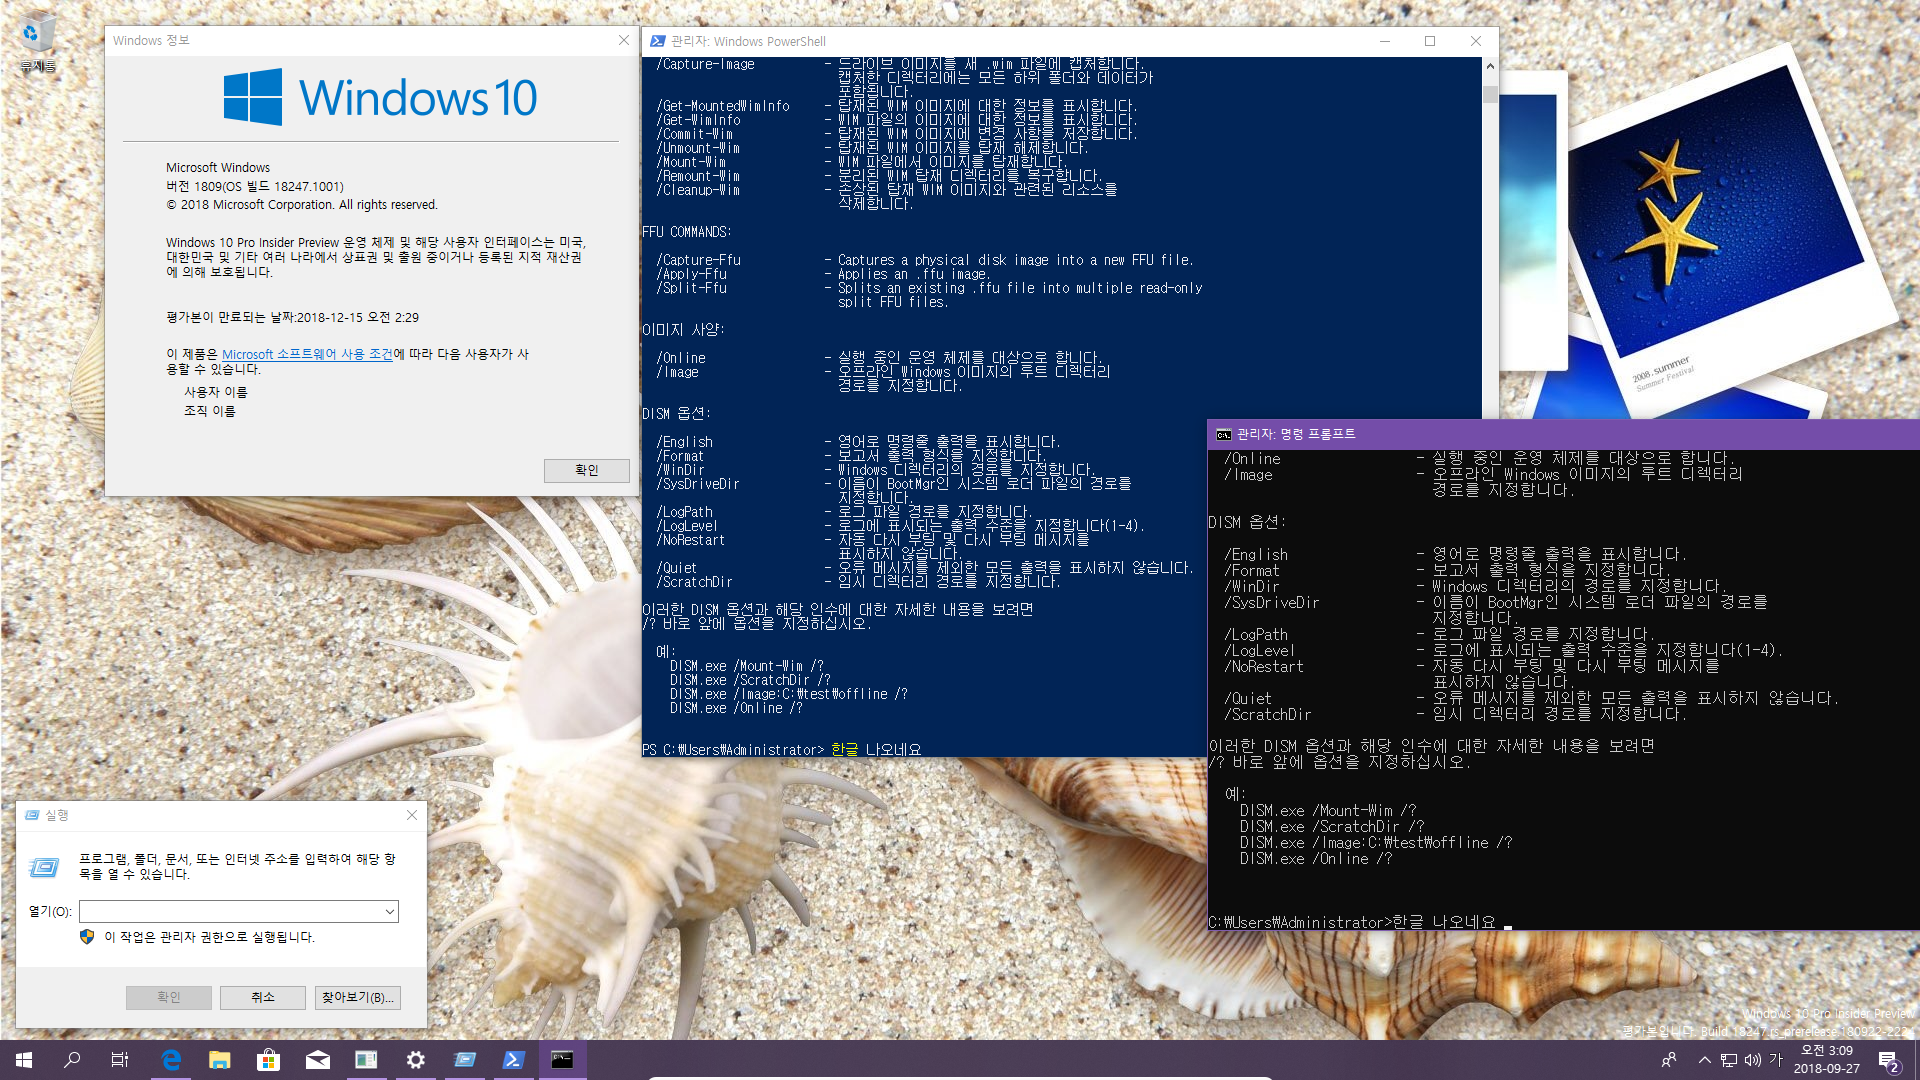The width and height of the screenshot is (1920, 1080).
Task: Click PowerShell vertical scrollbar thumb
Action: point(1490,94)
